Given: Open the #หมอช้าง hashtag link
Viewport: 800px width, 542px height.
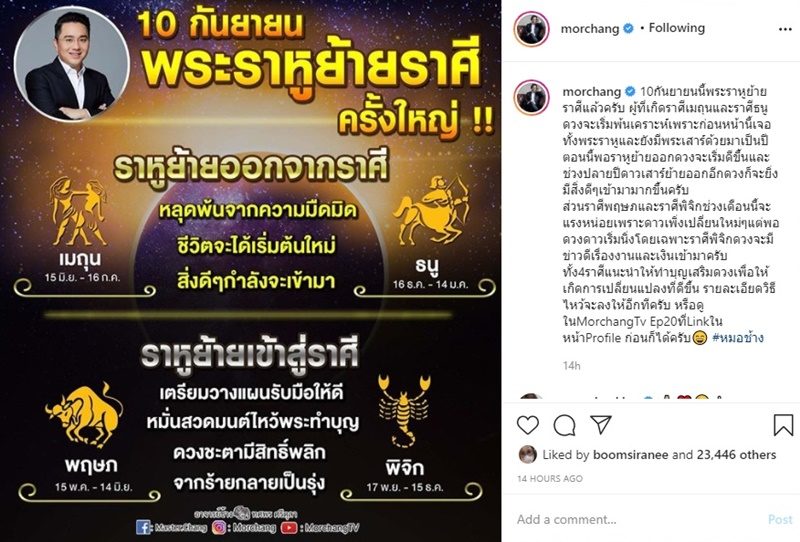Looking at the screenshot, I should click(738, 338).
